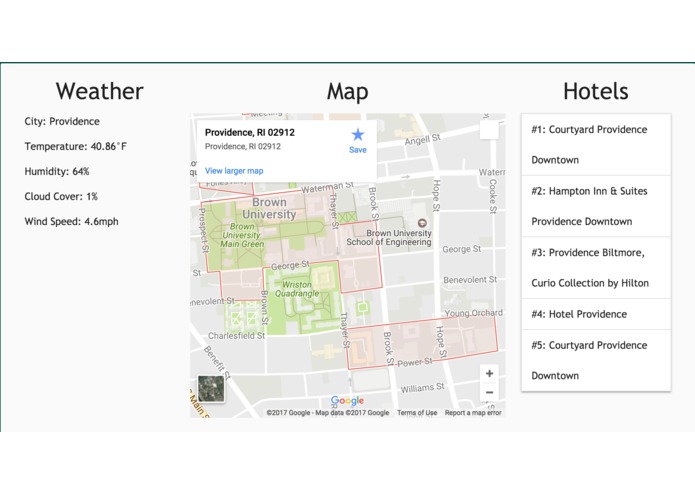Click the Charlesfield St label on map
Screen dimensions: 695x494
tap(237, 336)
